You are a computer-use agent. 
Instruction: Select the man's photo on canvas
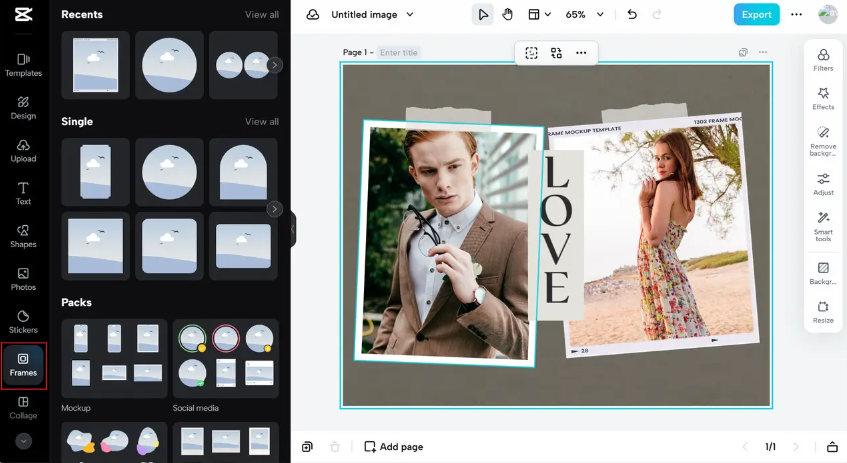tap(447, 244)
